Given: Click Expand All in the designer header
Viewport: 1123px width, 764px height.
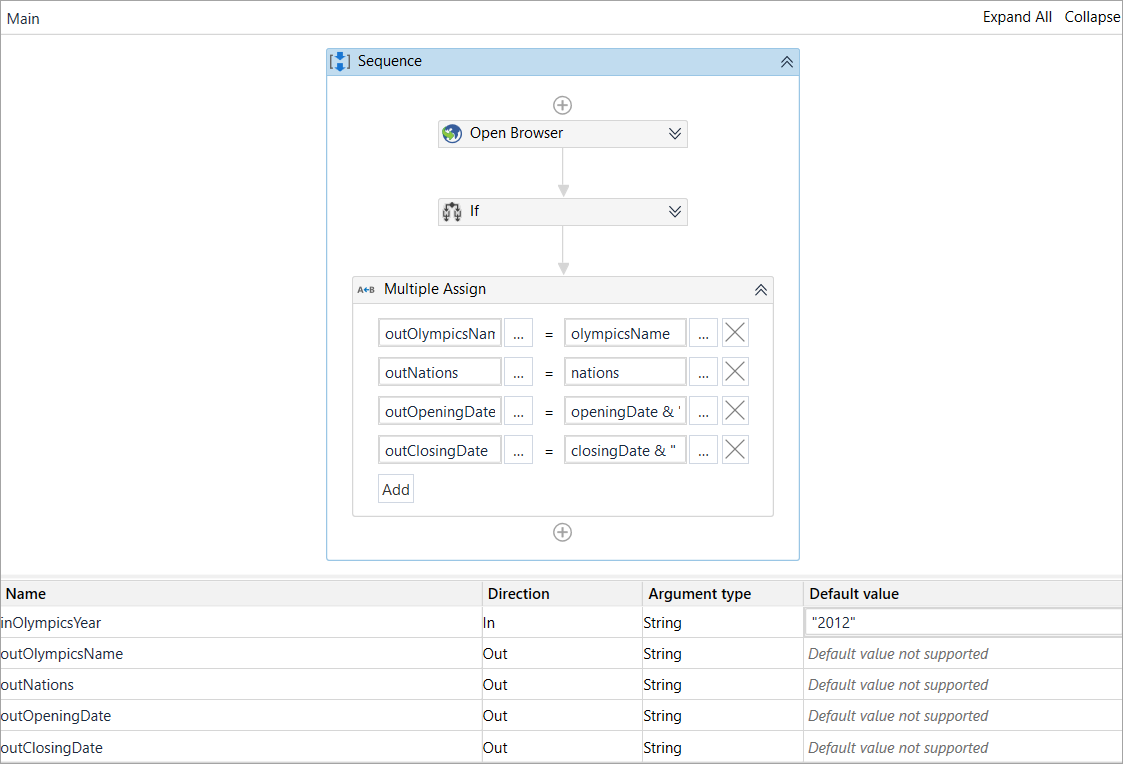Looking at the screenshot, I should [1017, 17].
